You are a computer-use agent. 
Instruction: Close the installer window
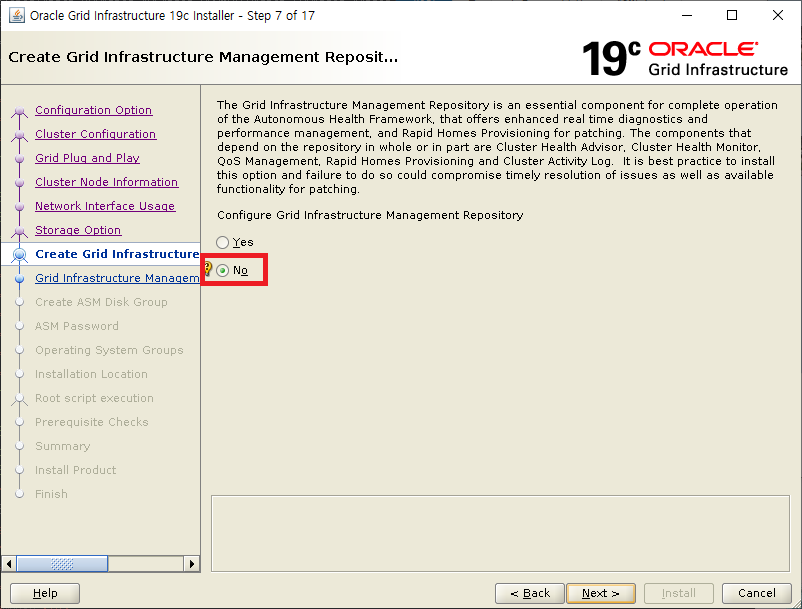777,15
